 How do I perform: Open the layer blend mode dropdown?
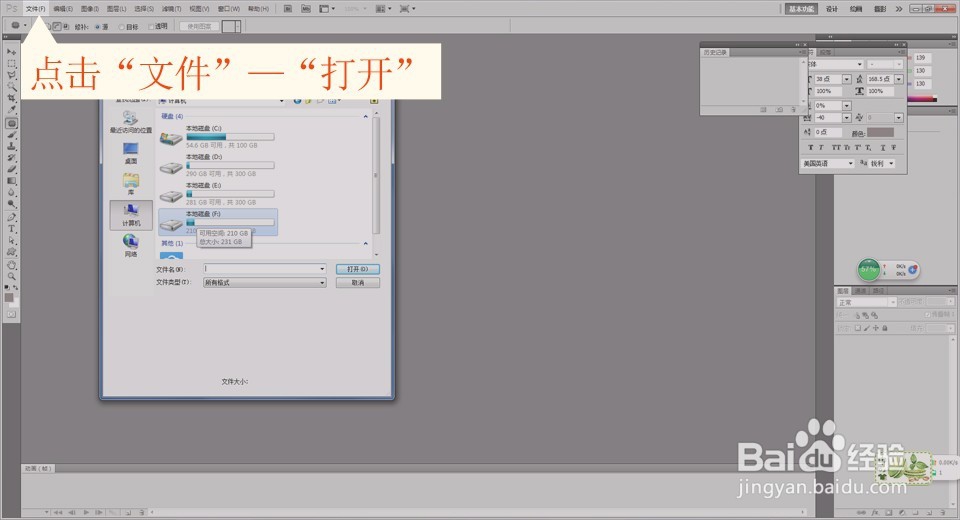pyautogui.click(x=893, y=303)
